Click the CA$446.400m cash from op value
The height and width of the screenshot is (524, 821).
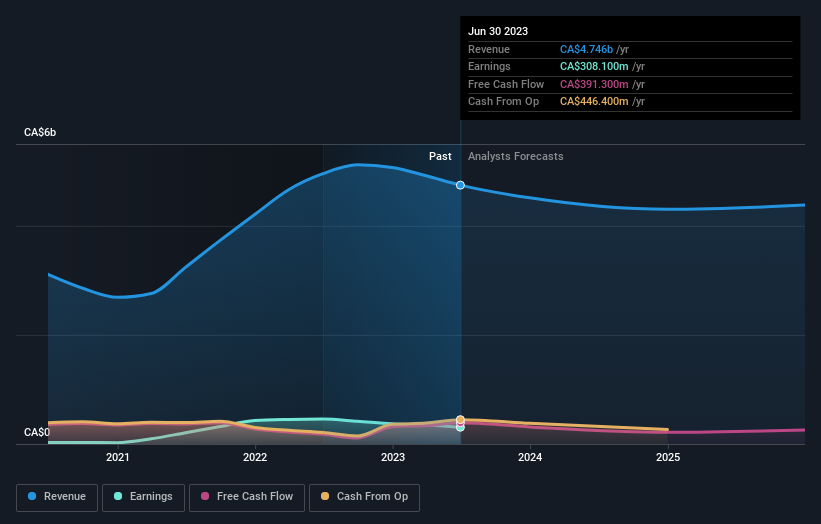[x=594, y=102]
